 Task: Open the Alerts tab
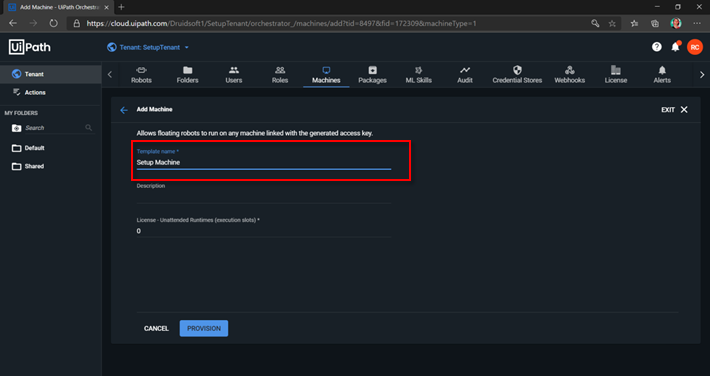click(662, 75)
